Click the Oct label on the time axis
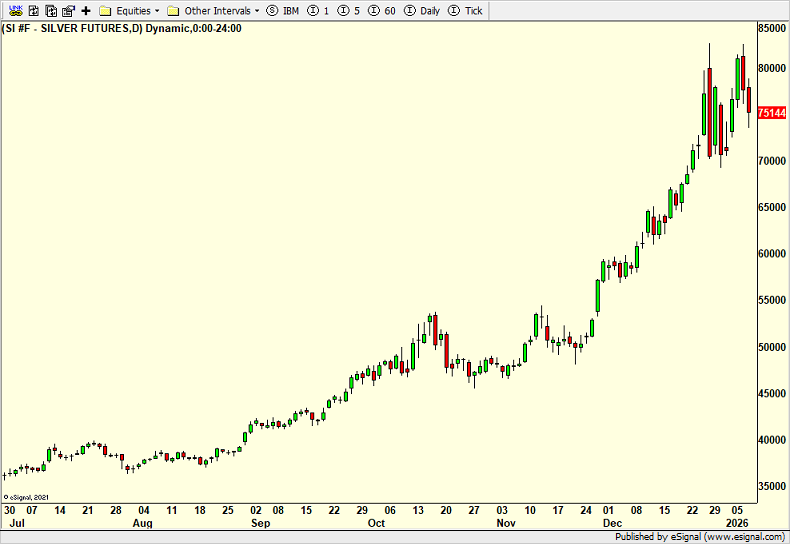790x544 pixels. point(376,523)
